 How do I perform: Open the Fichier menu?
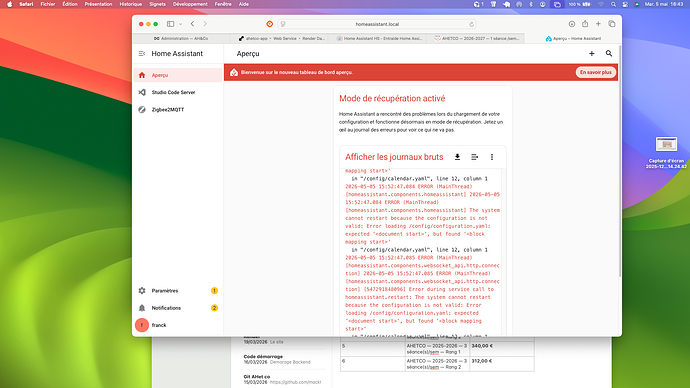point(48,4)
